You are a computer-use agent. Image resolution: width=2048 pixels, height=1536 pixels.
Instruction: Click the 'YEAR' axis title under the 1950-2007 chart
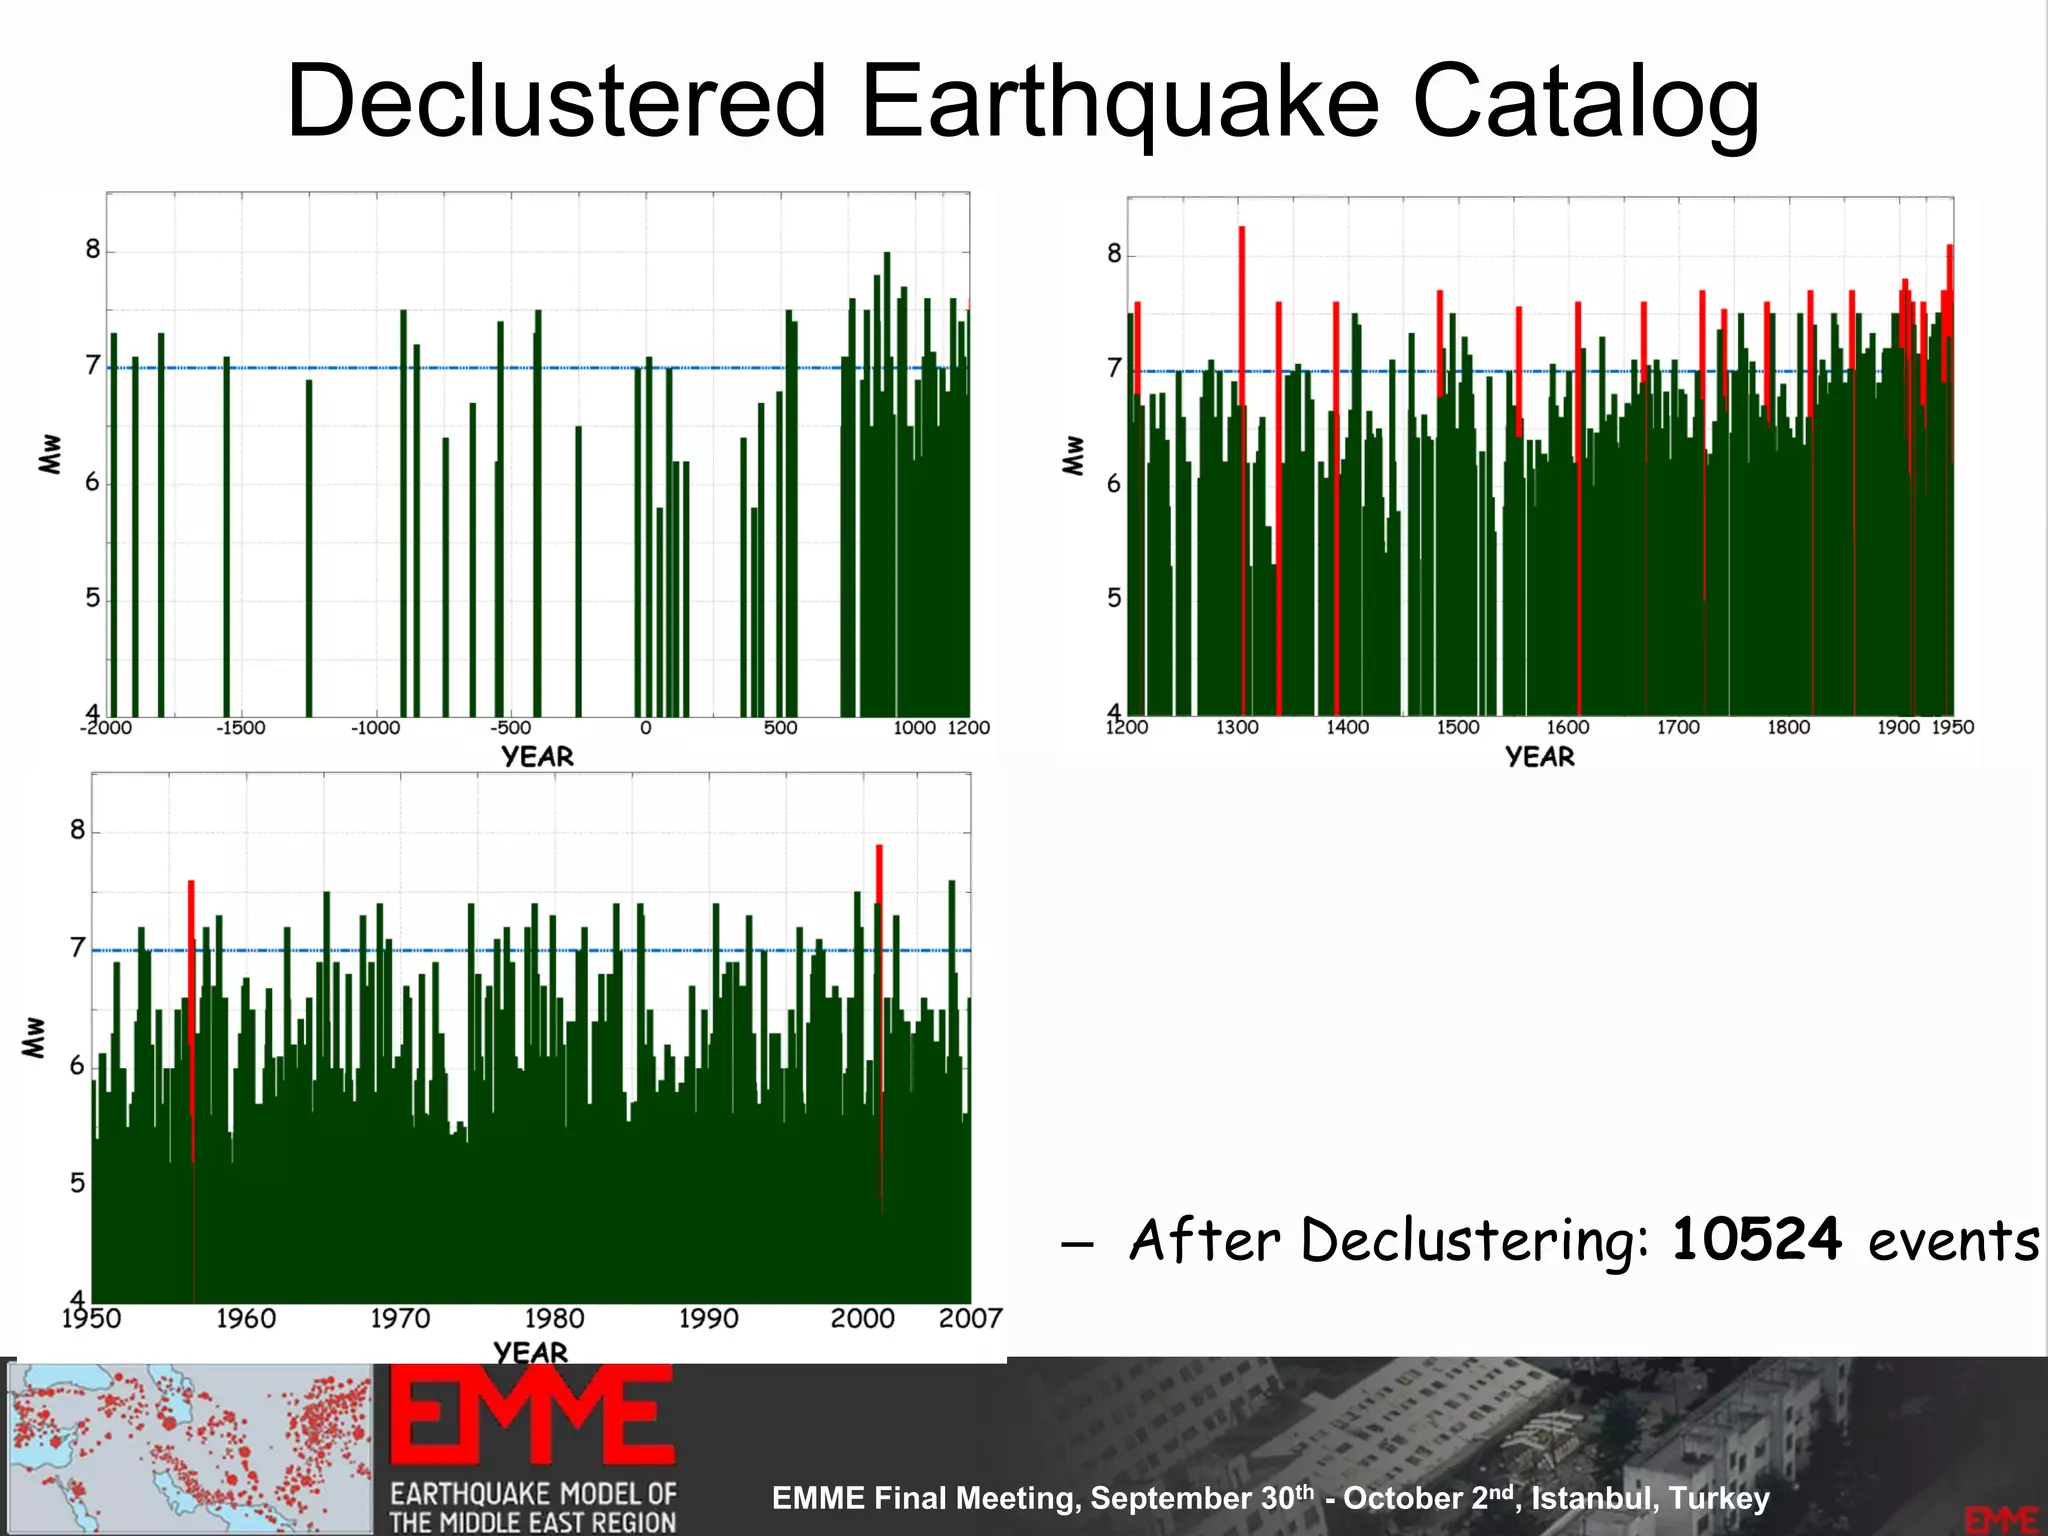pyautogui.click(x=530, y=1352)
